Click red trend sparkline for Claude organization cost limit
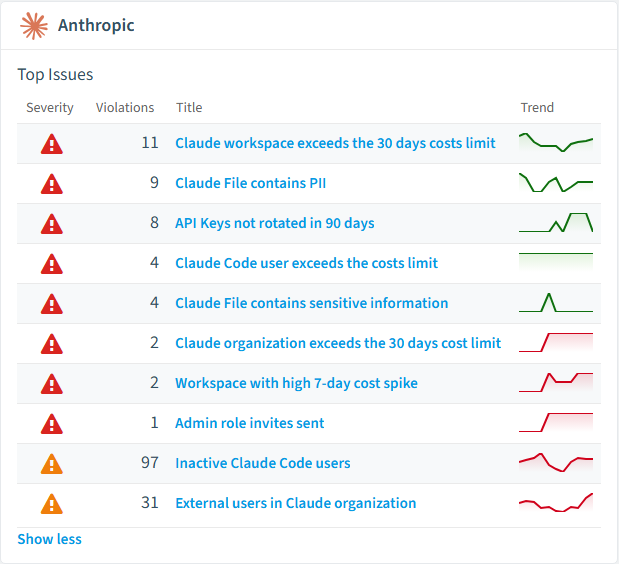This screenshot has width=619, height=564. pos(556,343)
